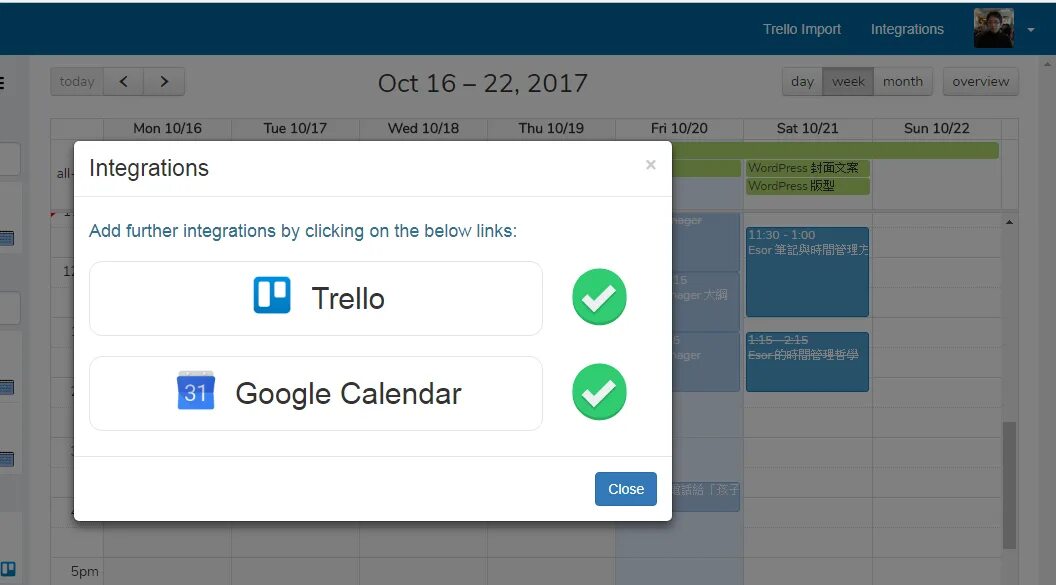Open the overview view
1056x585 pixels.
pos(980,82)
